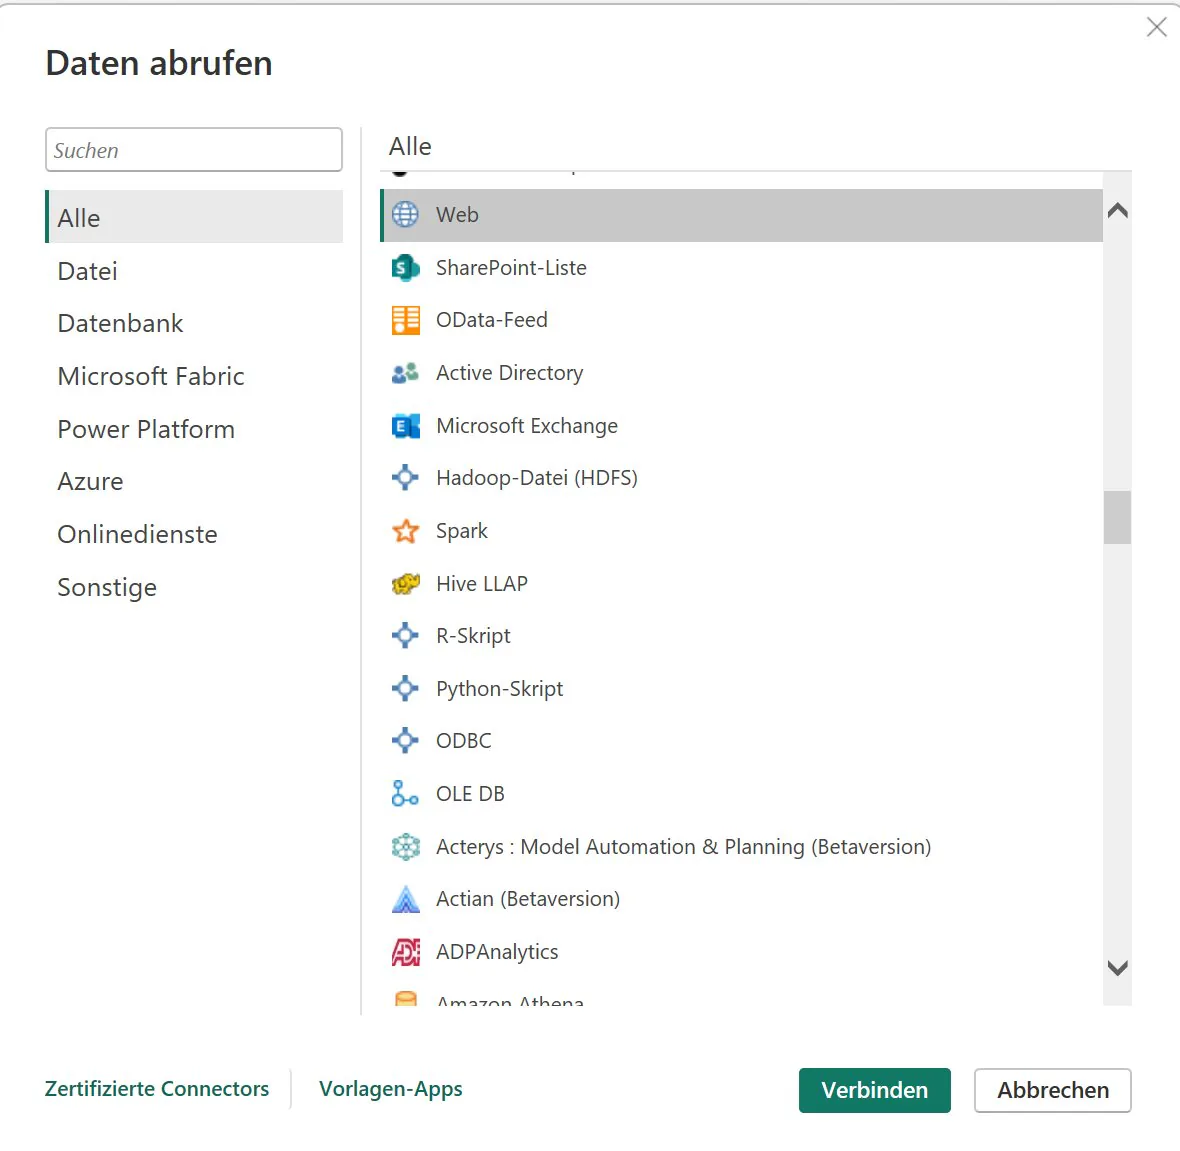Screen dimensions: 1180x1151
Task: Choose the Onlinedienste category
Action: tap(138, 534)
